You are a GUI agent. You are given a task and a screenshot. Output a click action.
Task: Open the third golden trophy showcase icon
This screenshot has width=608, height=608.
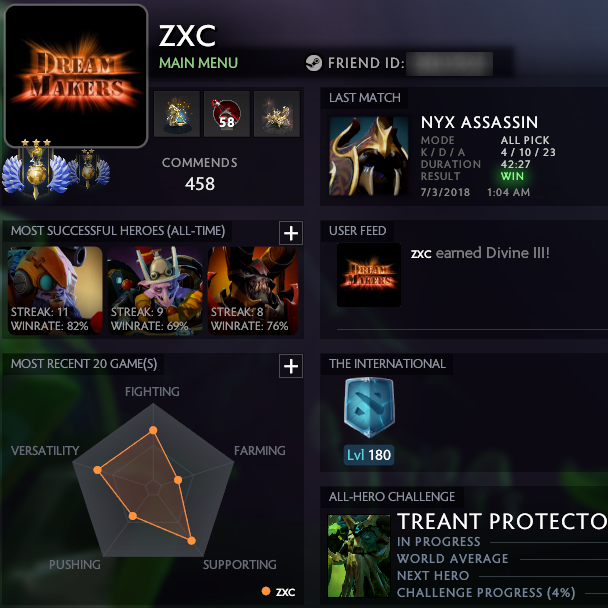click(x=277, y=114)
